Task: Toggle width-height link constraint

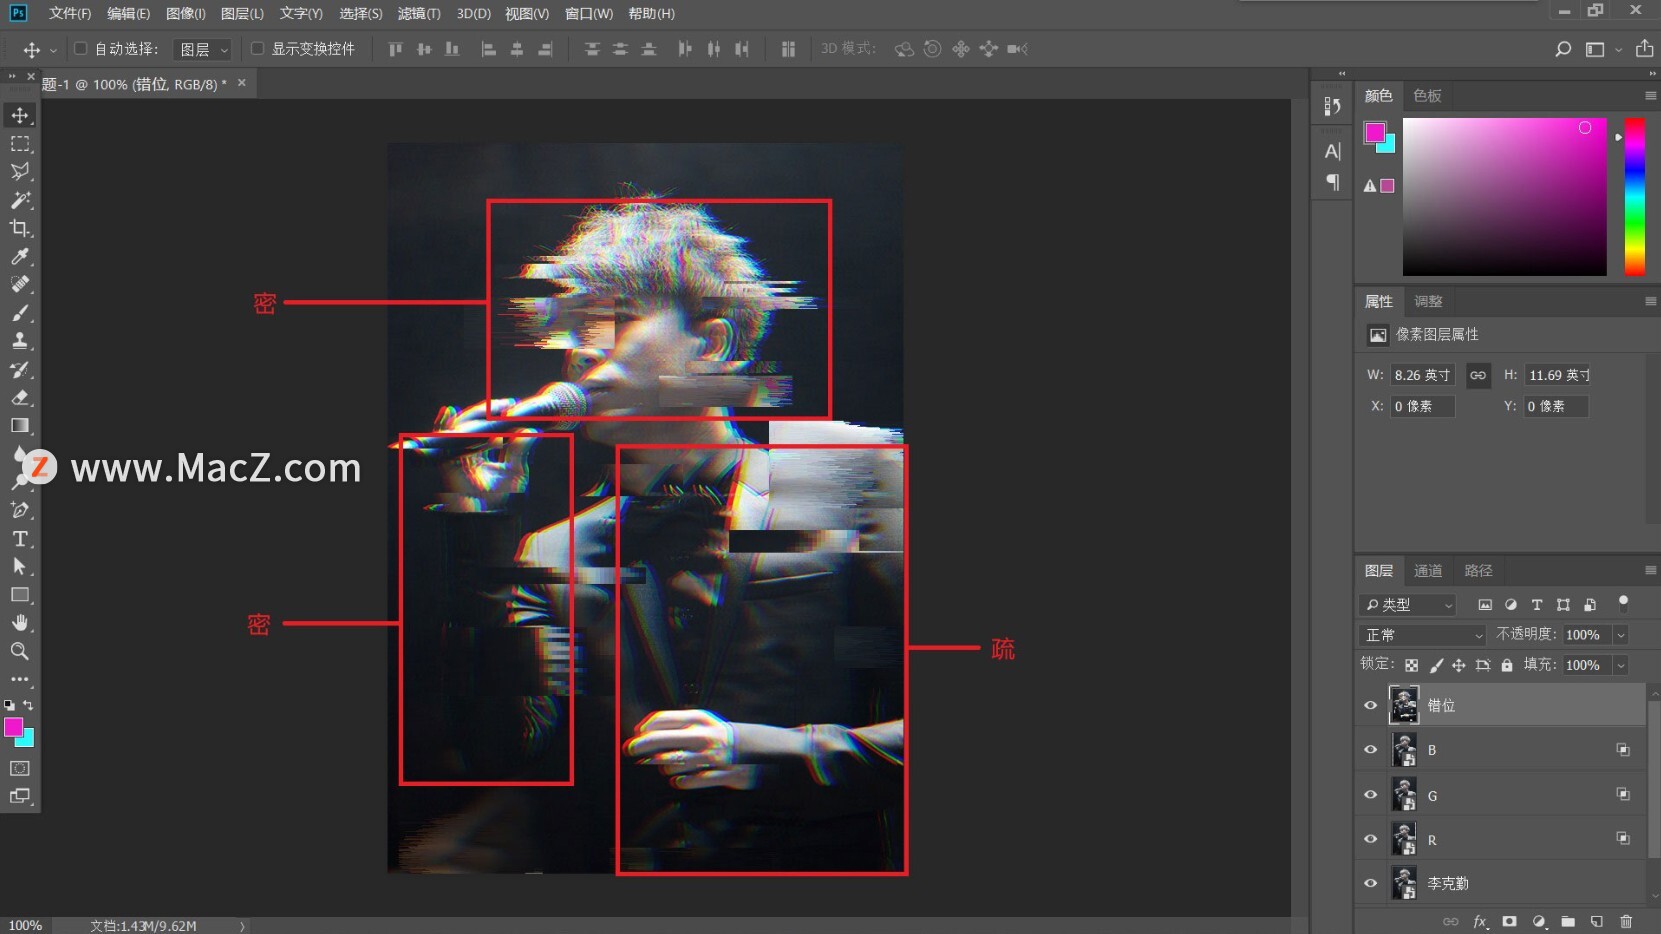Action: pyautogui.click(x=1478, y=375)
